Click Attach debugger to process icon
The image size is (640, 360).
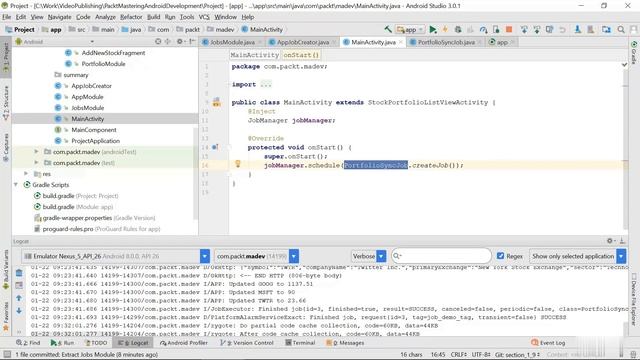tap(496, 29)
